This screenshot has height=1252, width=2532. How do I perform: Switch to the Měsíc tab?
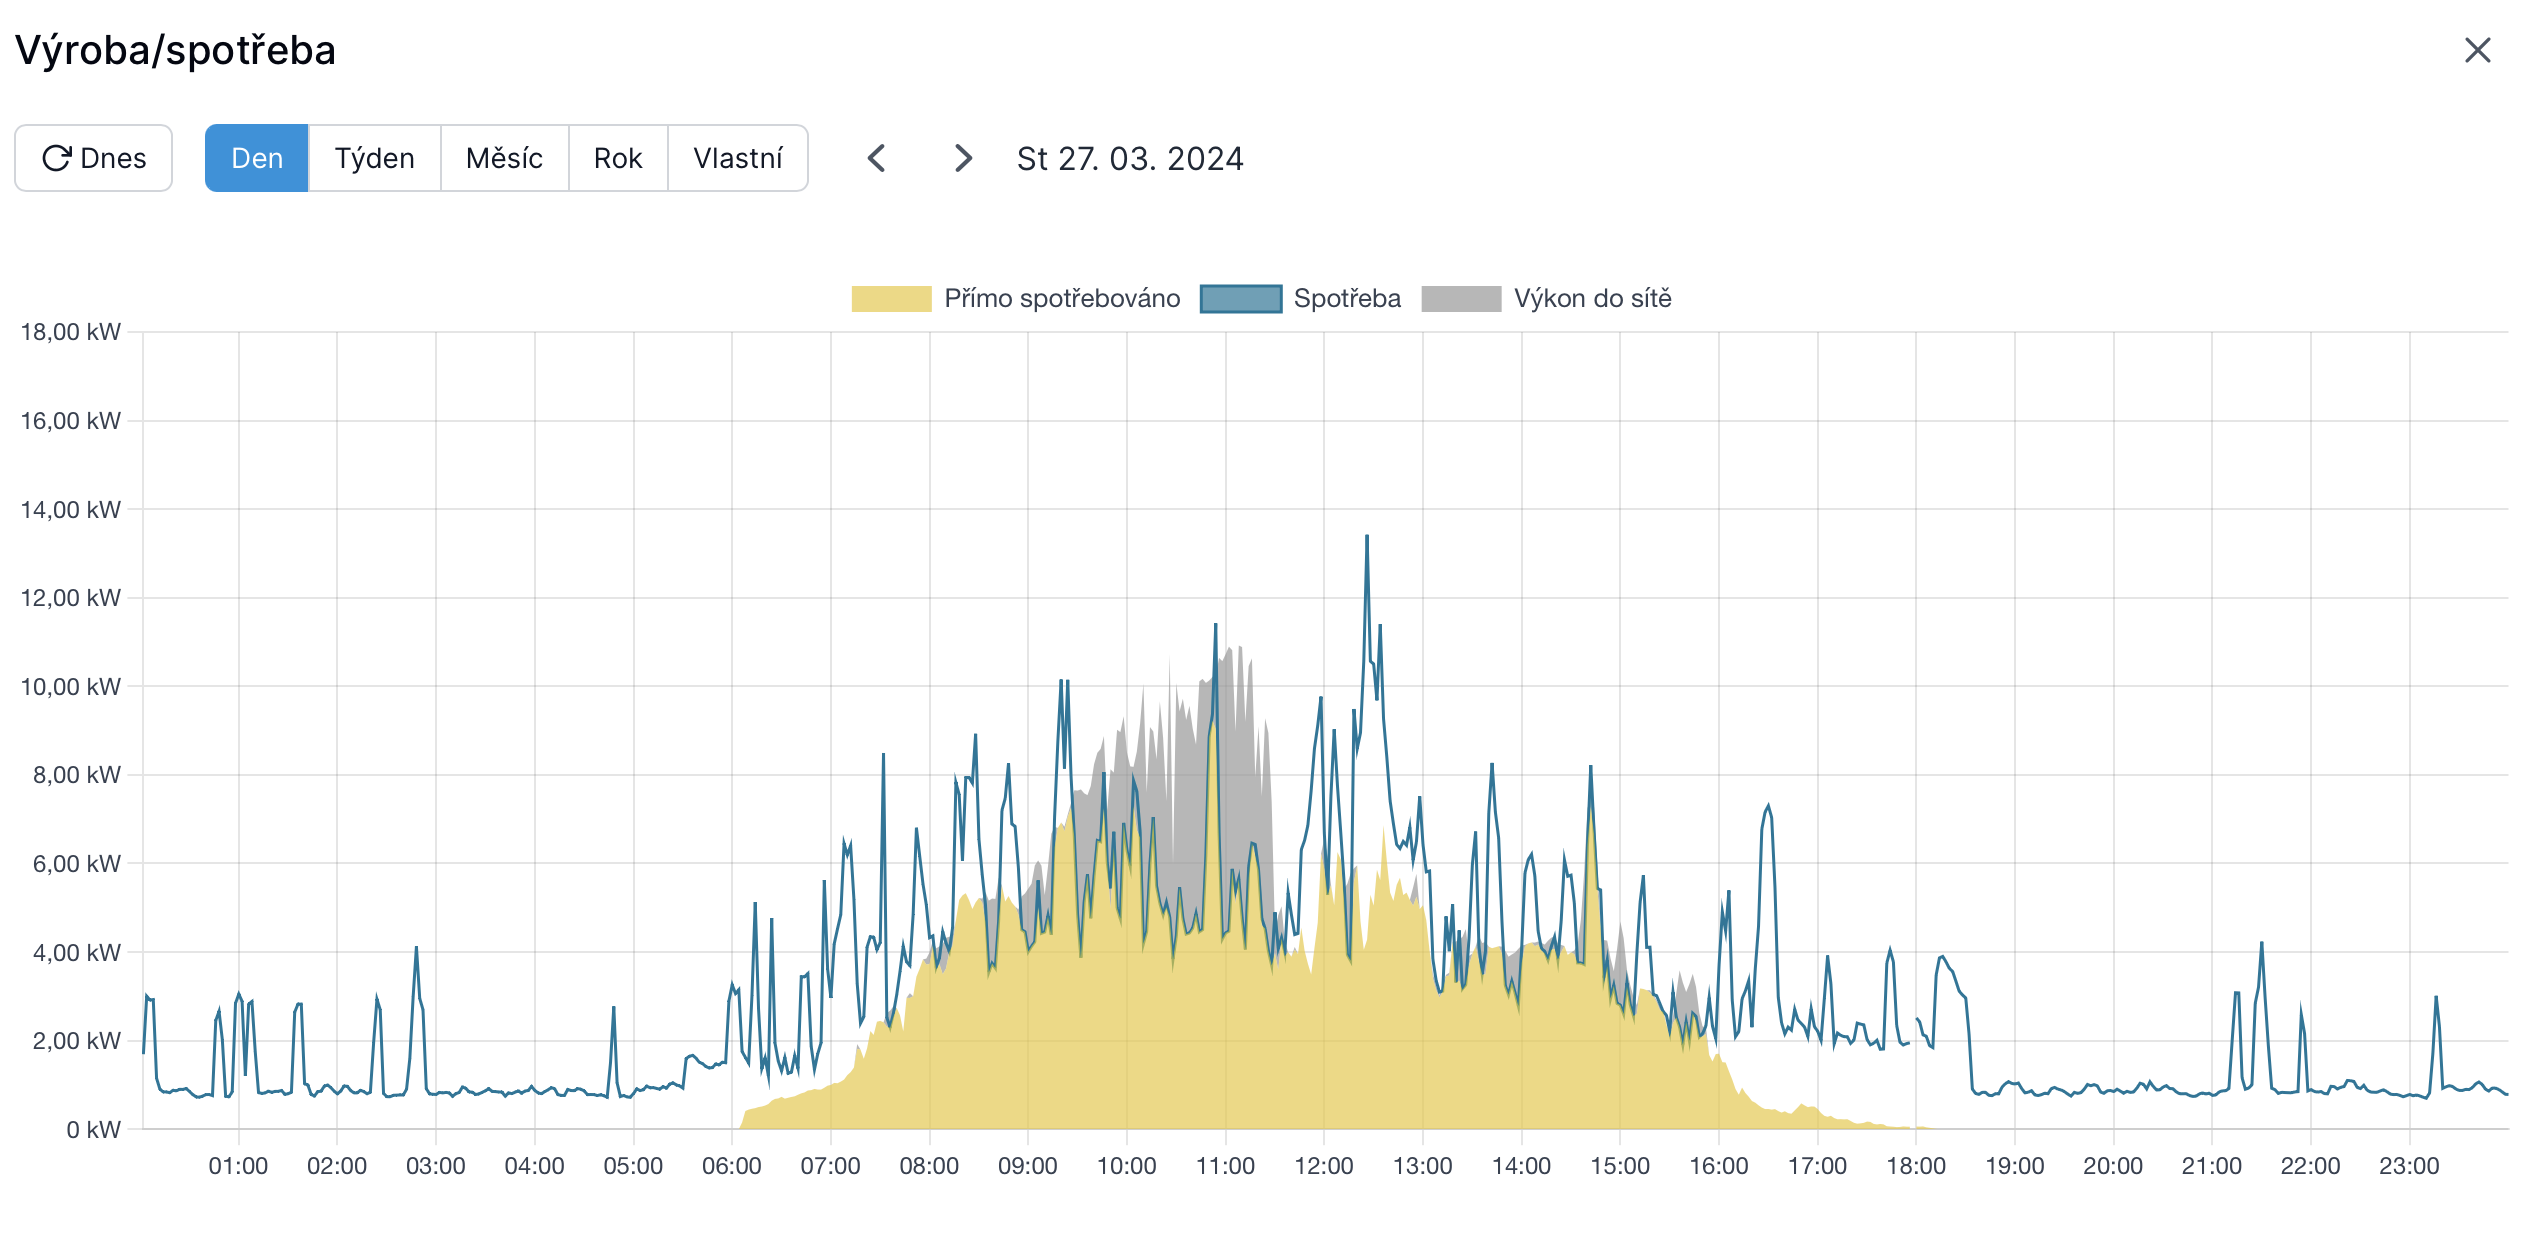click(504, 158)
